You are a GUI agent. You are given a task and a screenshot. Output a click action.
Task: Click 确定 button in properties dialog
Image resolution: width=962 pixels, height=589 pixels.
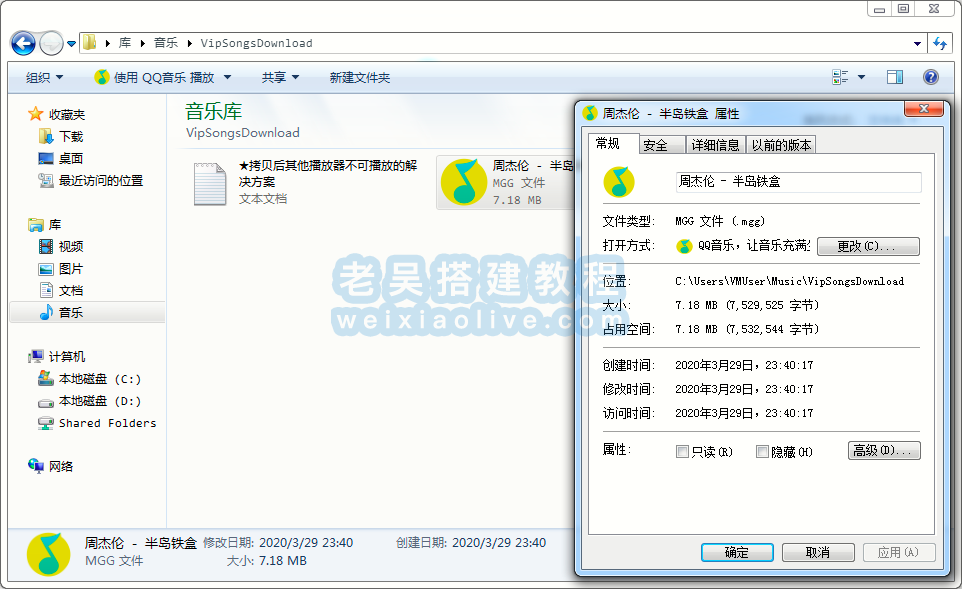click(737, 552)
